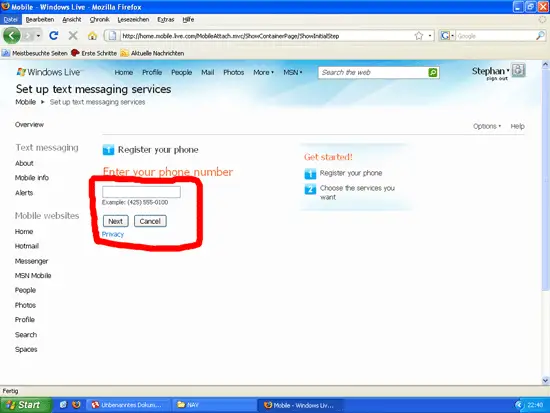
Task: Click the page icon in the URL bar
Action: tap(112, 36)
